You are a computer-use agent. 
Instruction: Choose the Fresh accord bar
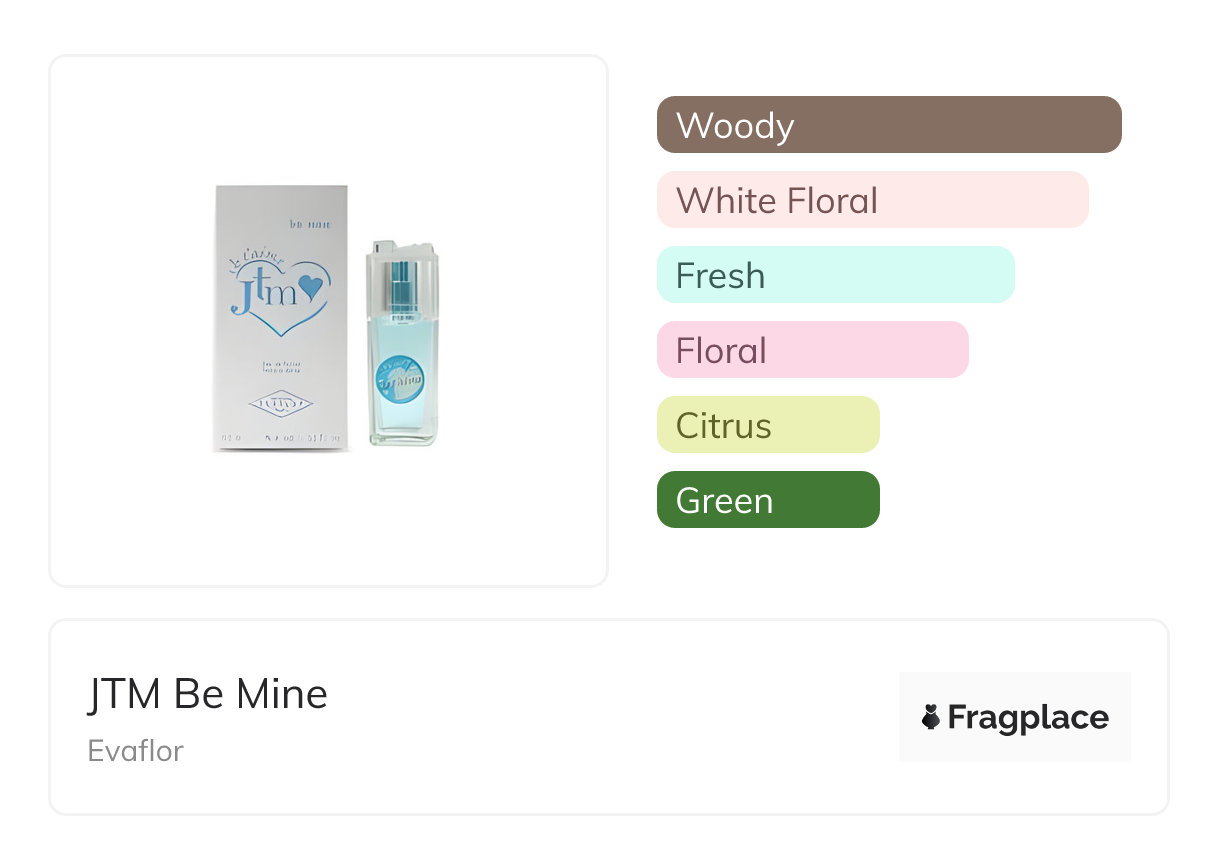click(835, 275)
